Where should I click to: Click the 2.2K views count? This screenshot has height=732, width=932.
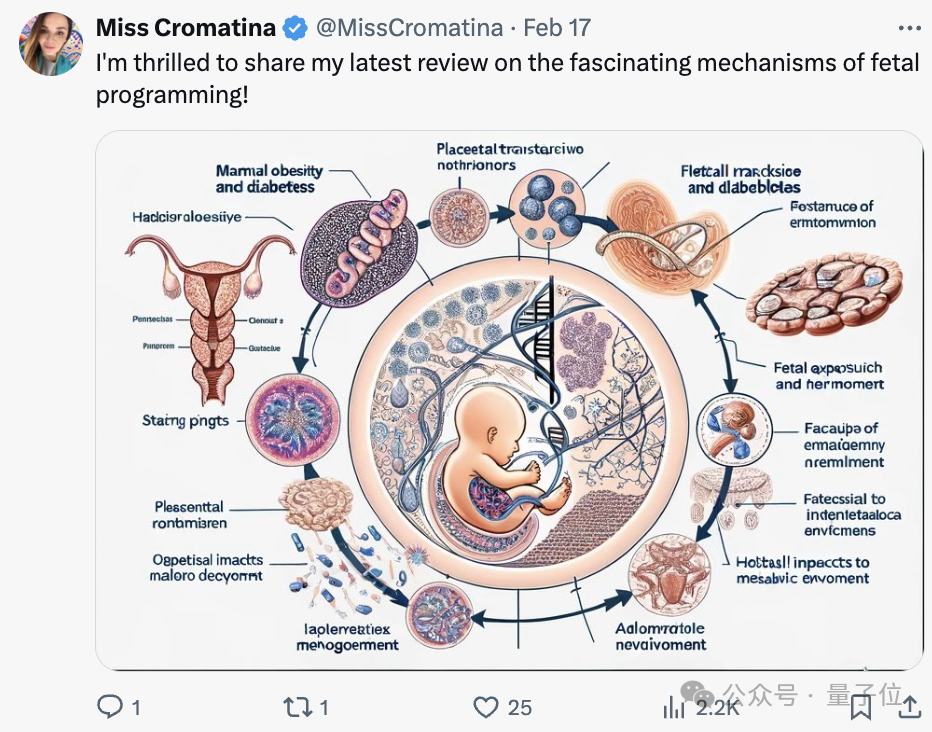pyautogui.click(x=717, y=707)
